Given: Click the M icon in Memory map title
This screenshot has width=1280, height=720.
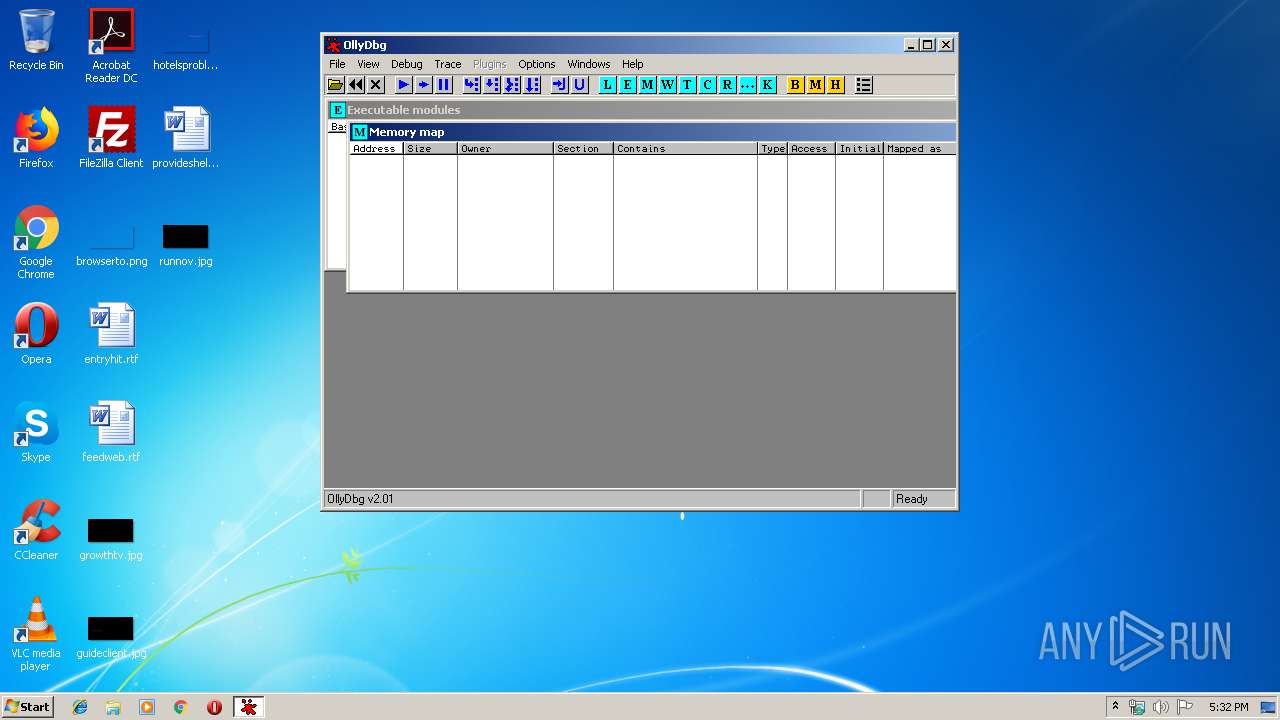Looking at the screenshot, I should 360,132.
